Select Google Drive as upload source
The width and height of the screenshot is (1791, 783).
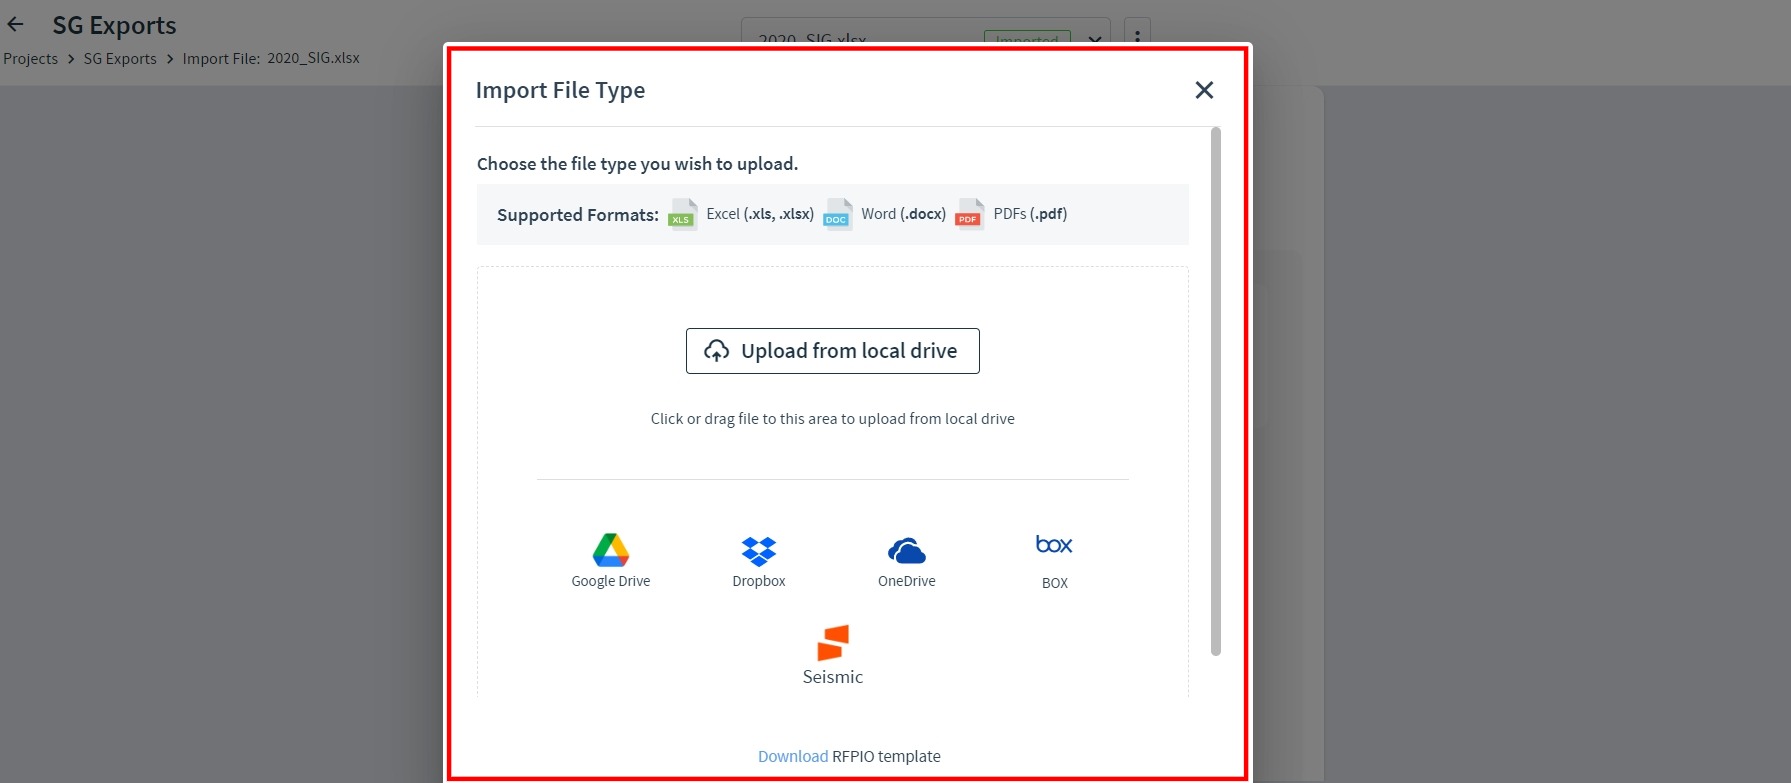coord(610,550)
